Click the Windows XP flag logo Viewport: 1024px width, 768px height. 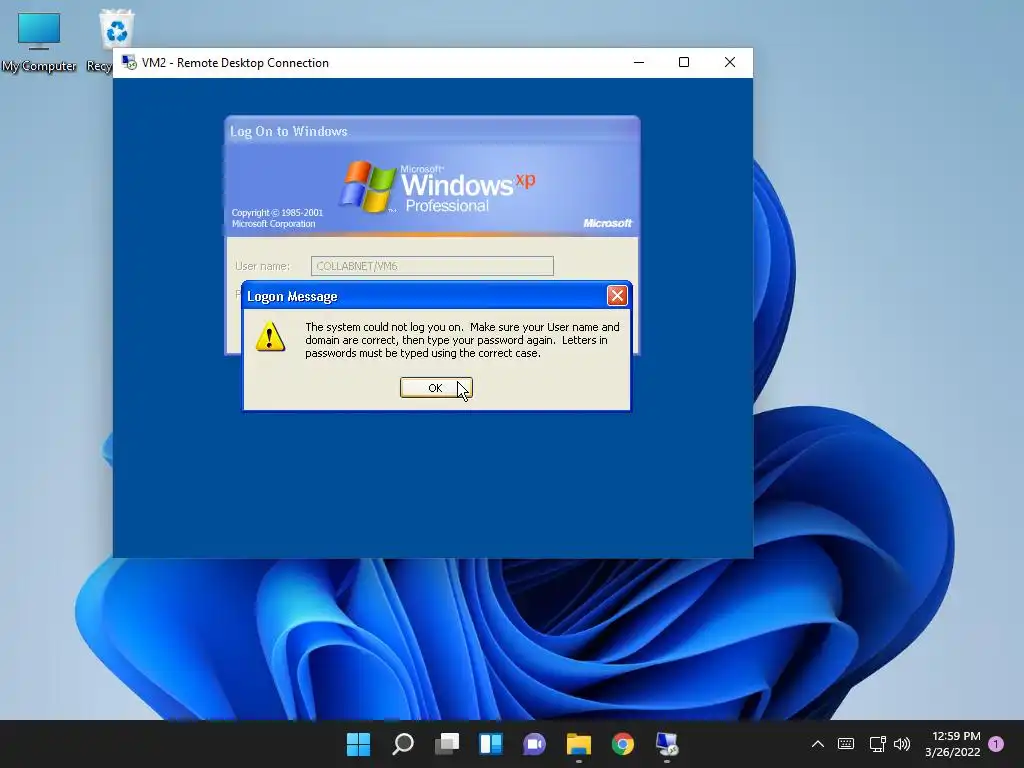(368, 187)
